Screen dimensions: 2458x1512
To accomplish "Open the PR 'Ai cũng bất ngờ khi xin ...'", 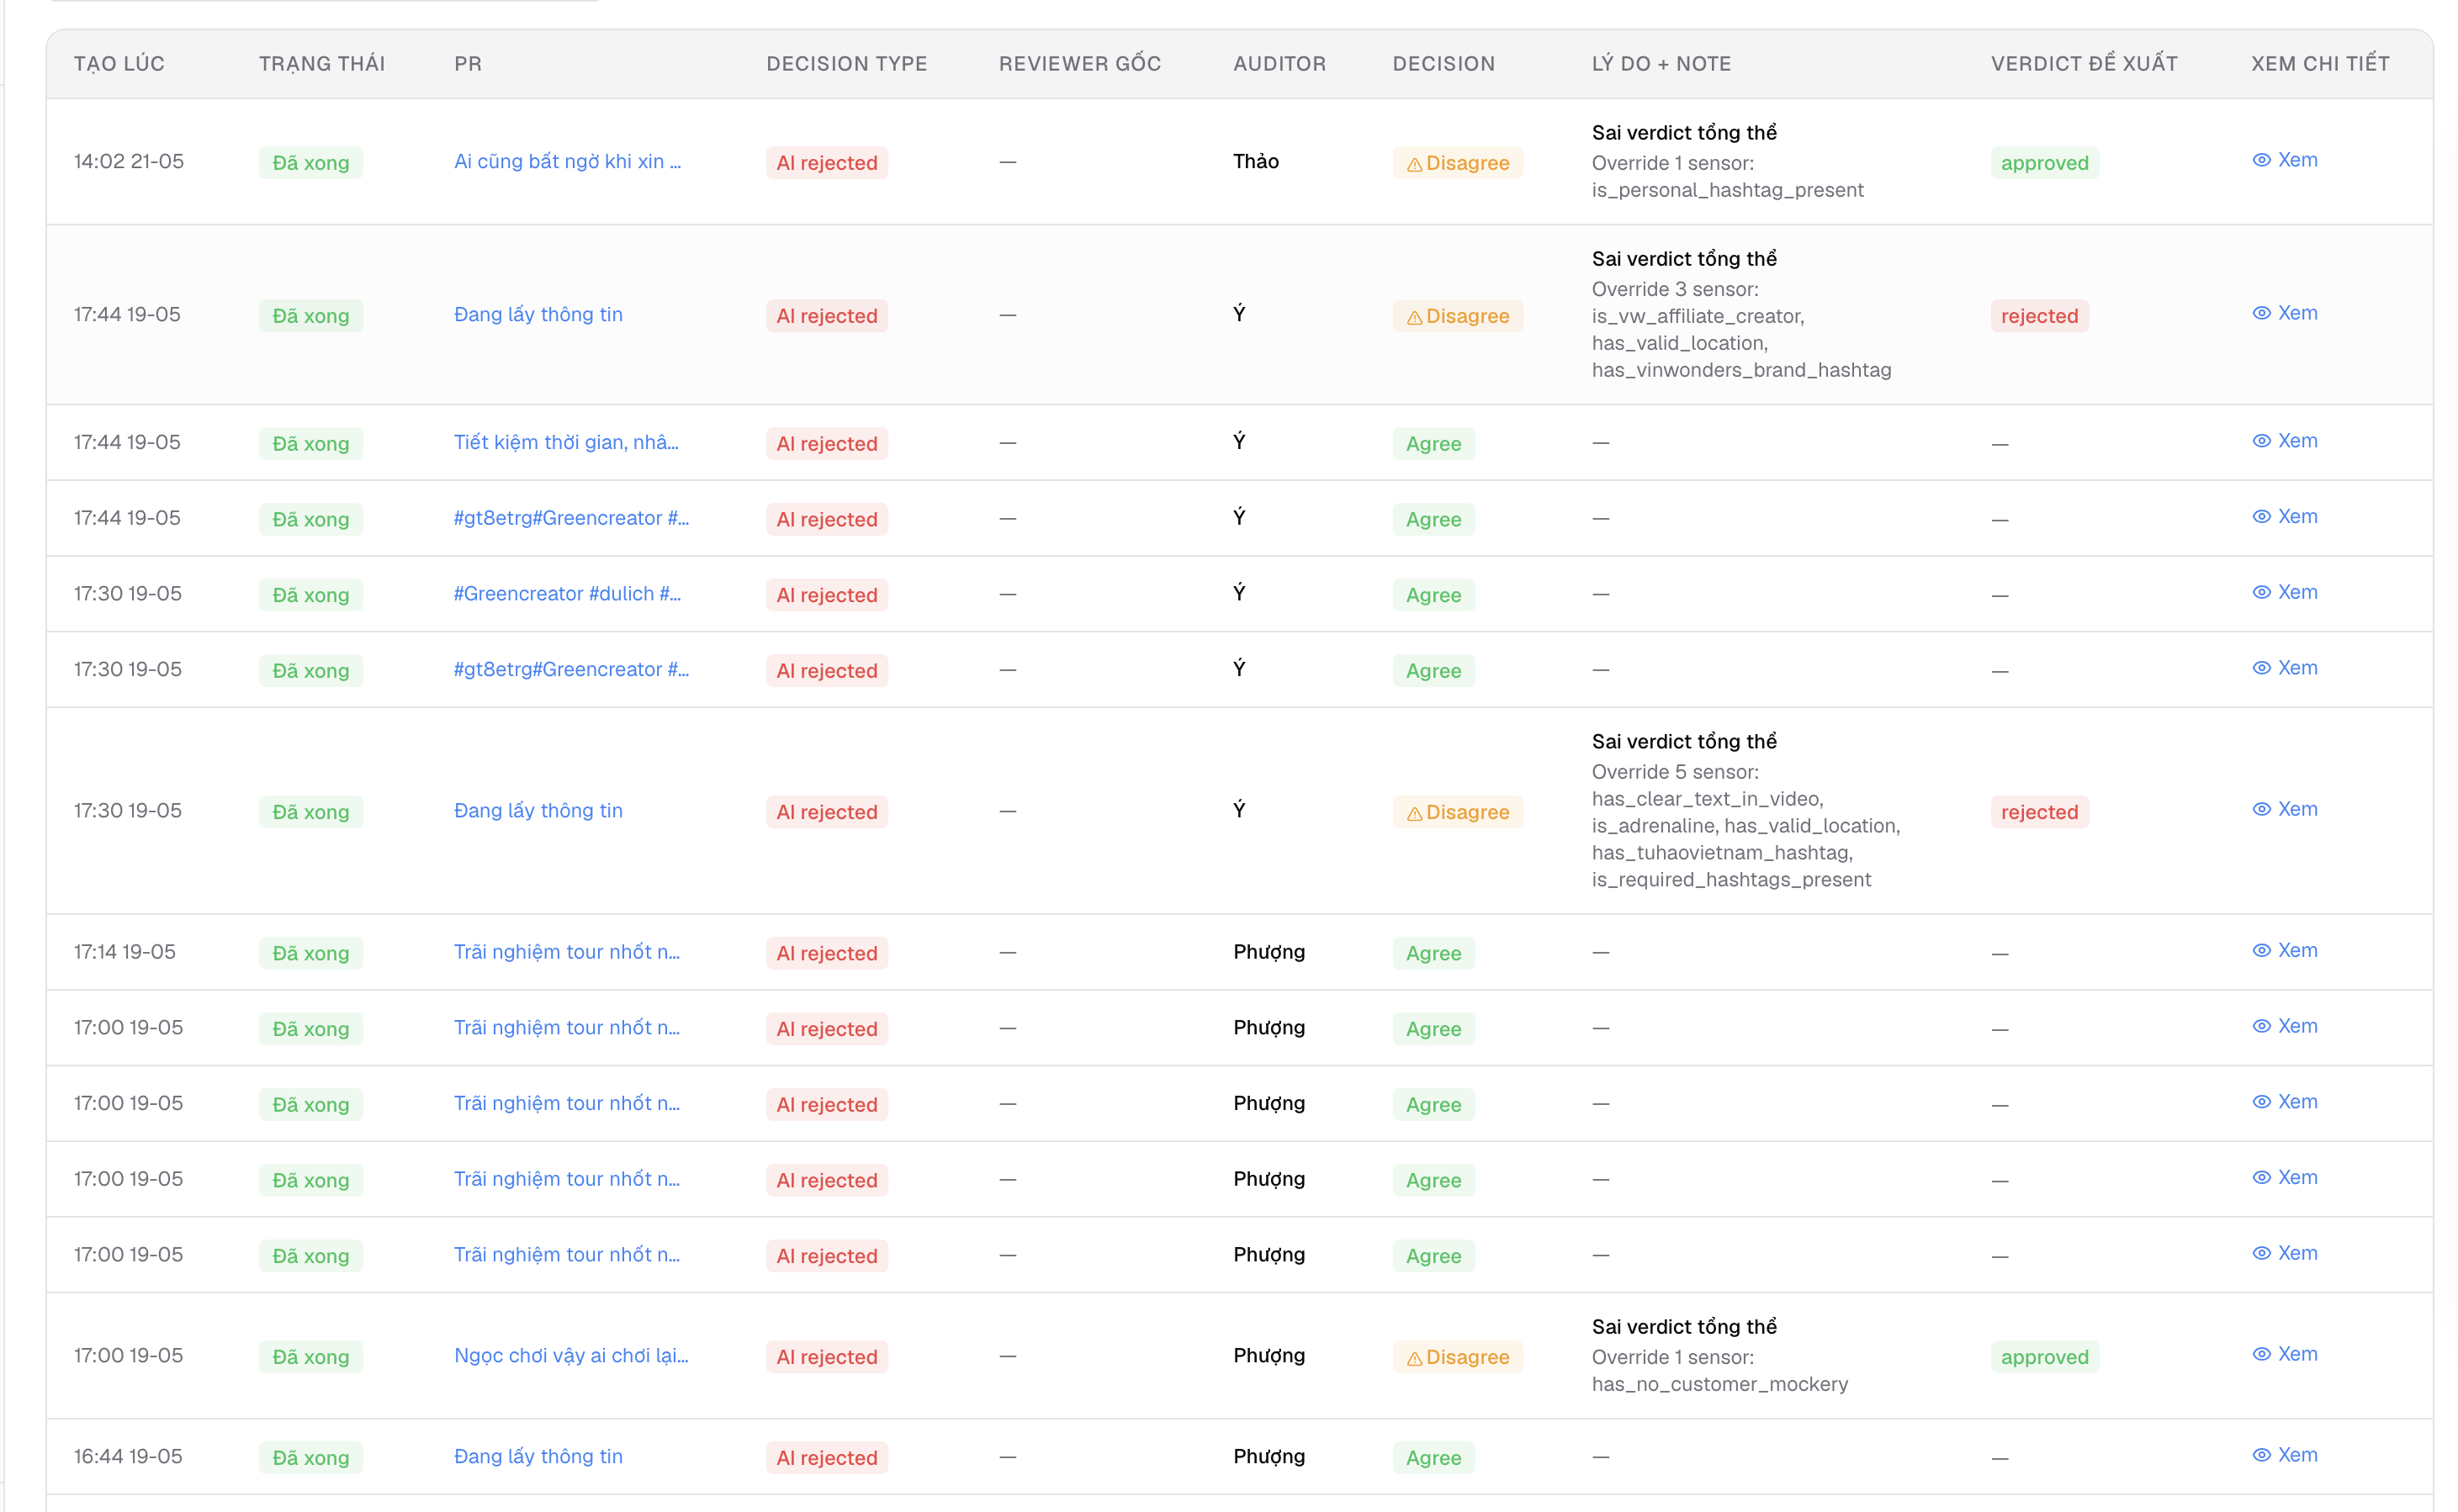I will 567,161.
